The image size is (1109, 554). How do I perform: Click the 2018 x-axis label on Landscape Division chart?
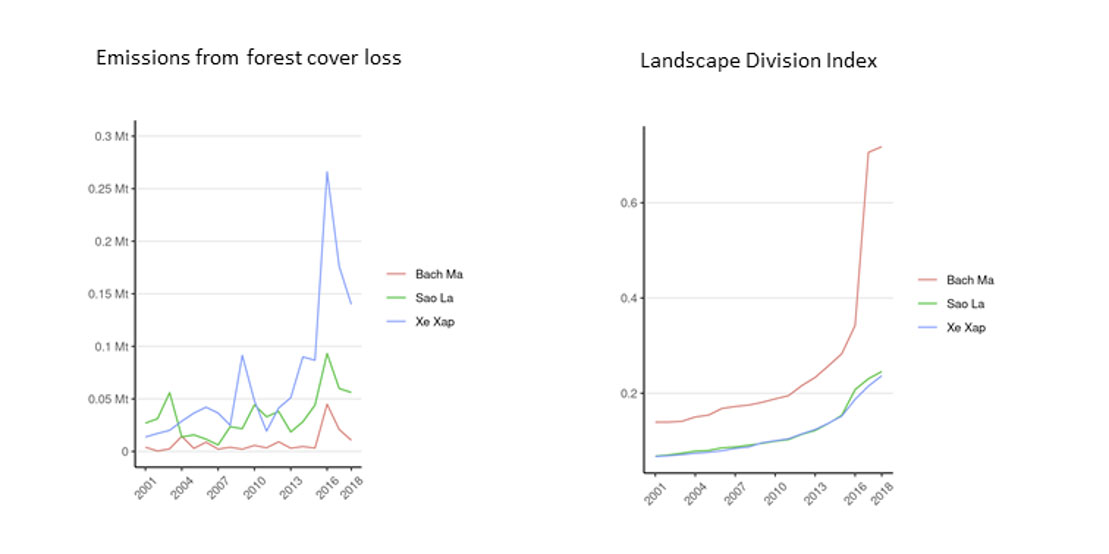[884, 494]
